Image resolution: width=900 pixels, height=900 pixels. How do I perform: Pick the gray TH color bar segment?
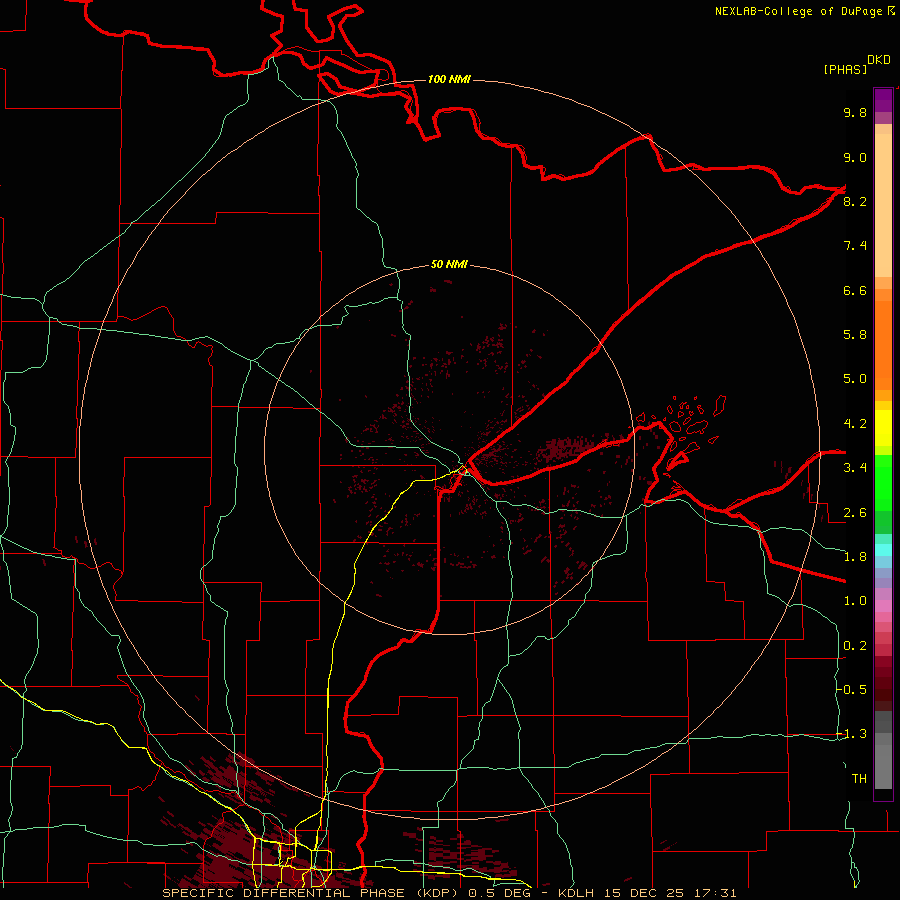(883, 766)
